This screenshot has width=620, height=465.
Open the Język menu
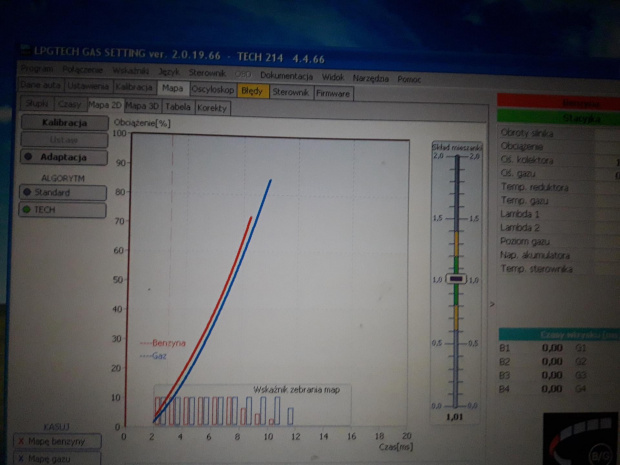tap(169, 72)
